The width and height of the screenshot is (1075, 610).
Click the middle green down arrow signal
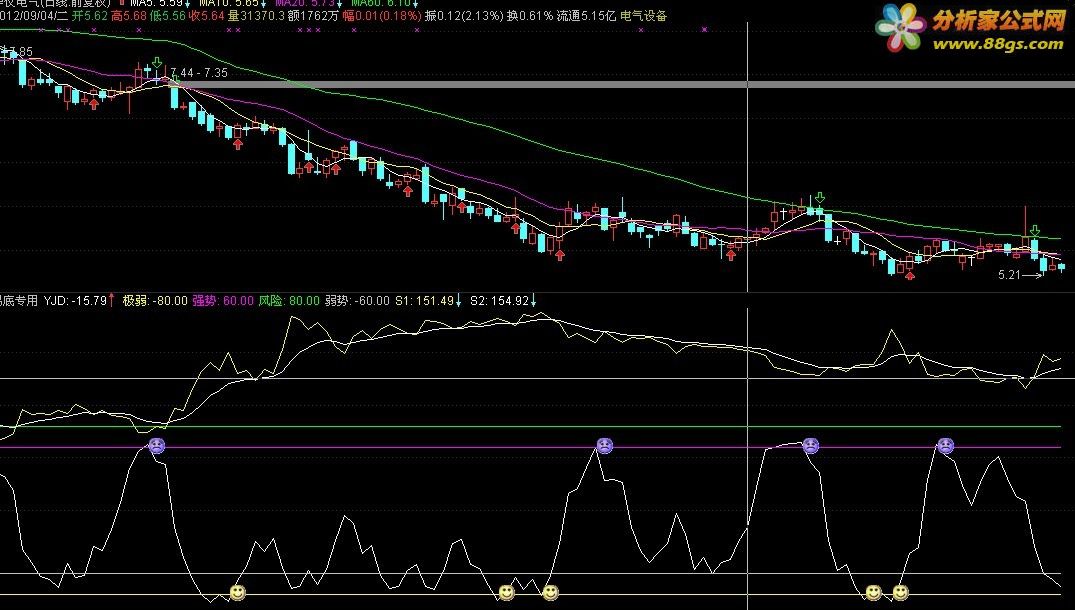click(820, 199)
